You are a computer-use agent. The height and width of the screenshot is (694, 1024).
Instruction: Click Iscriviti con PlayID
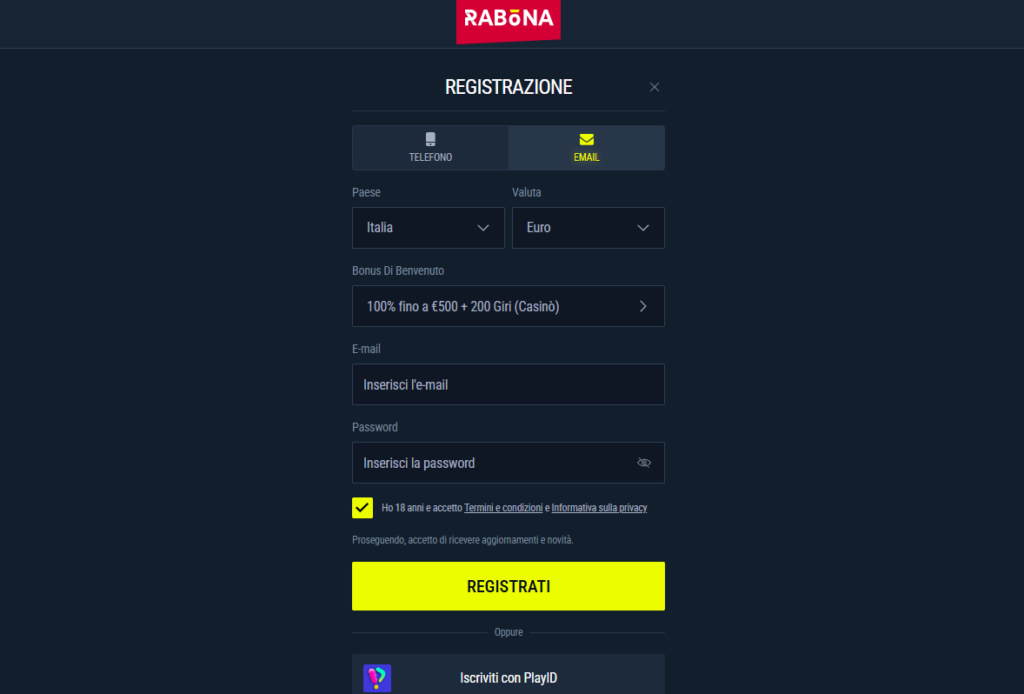(508, 677)
